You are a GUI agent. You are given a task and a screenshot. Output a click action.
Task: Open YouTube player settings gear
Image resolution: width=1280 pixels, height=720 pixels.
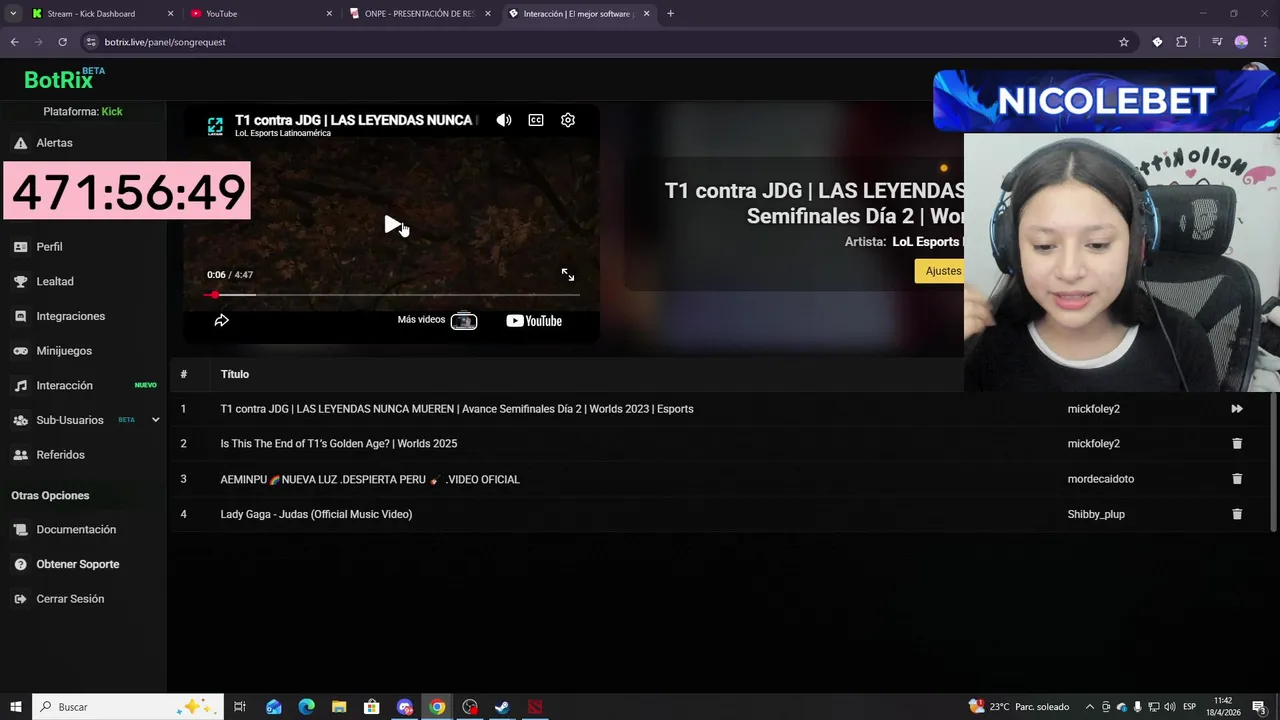click(568, 120)
